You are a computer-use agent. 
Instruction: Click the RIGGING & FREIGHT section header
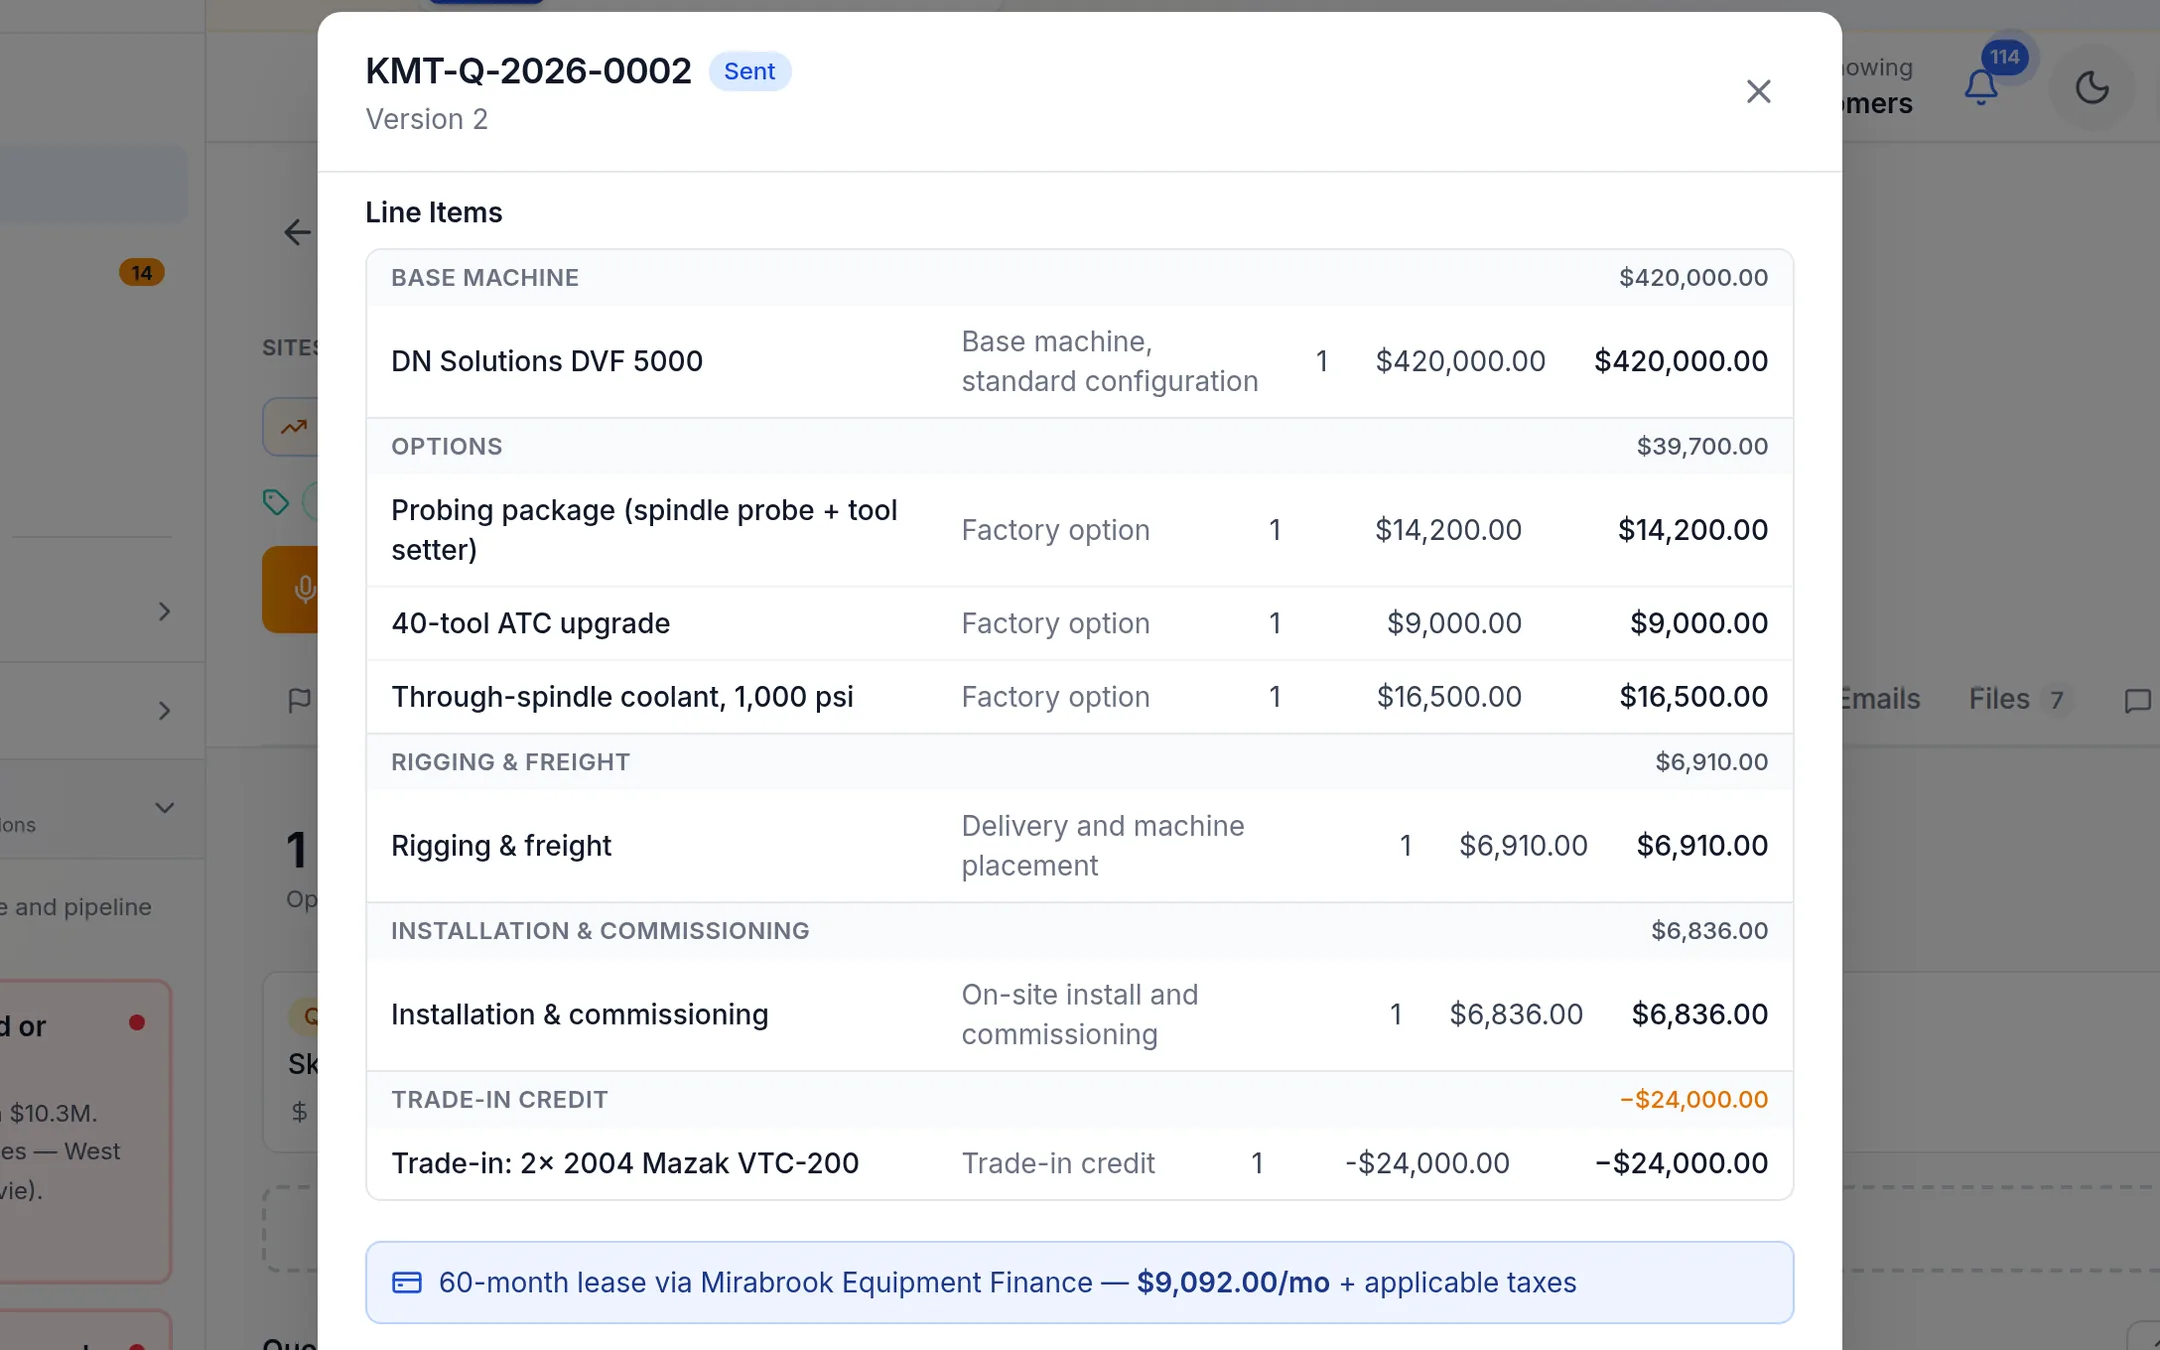pyautogui.click(x=1079, y=762)
